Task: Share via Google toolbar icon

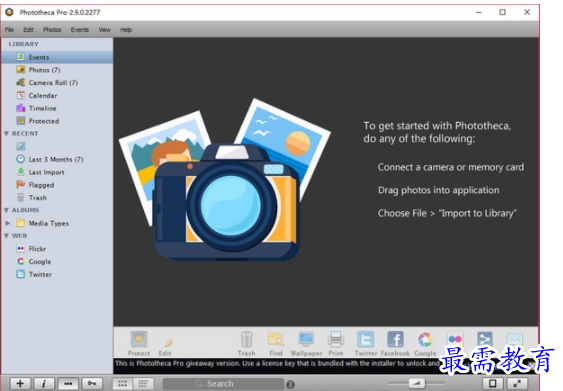Action: [425, 344]
